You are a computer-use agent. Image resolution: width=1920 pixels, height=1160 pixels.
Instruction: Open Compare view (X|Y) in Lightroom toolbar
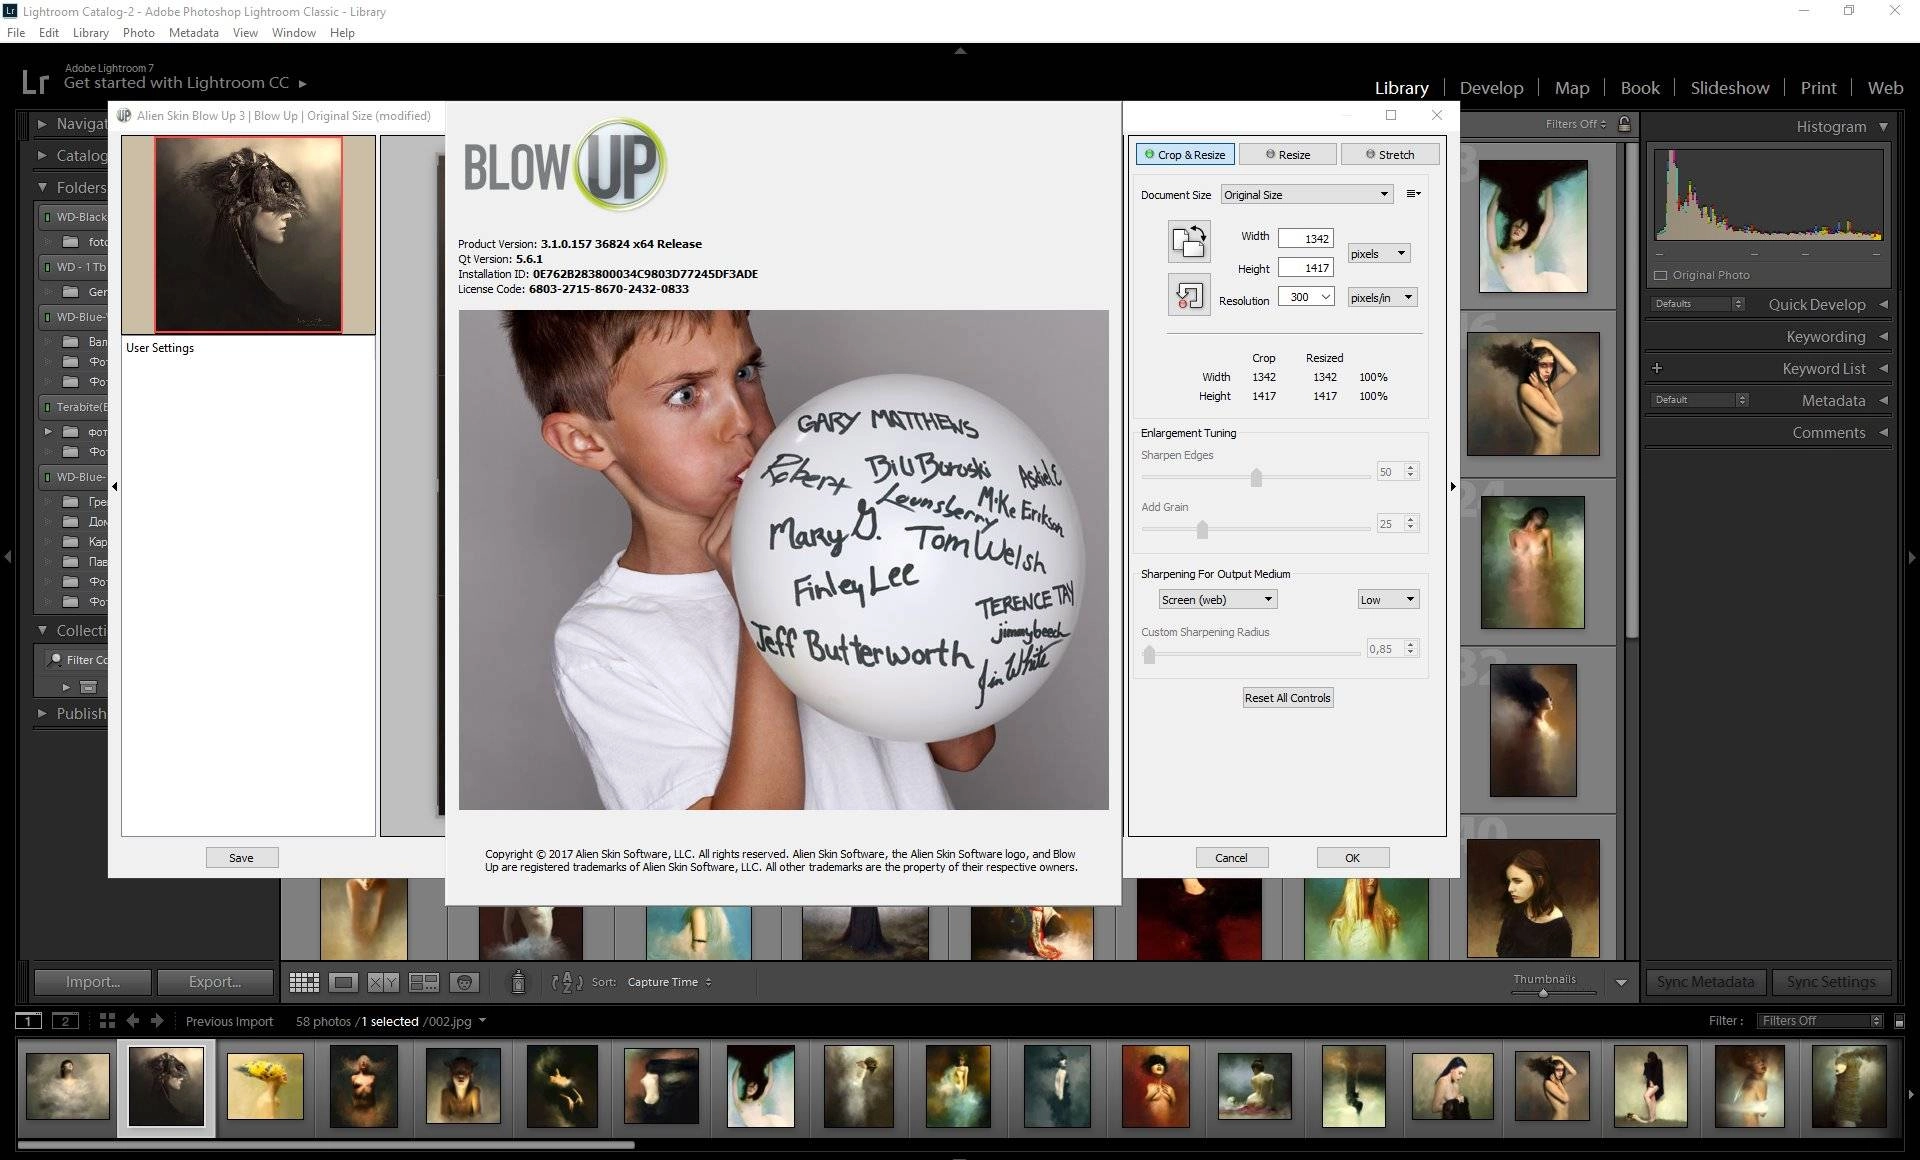coord(383,982)
